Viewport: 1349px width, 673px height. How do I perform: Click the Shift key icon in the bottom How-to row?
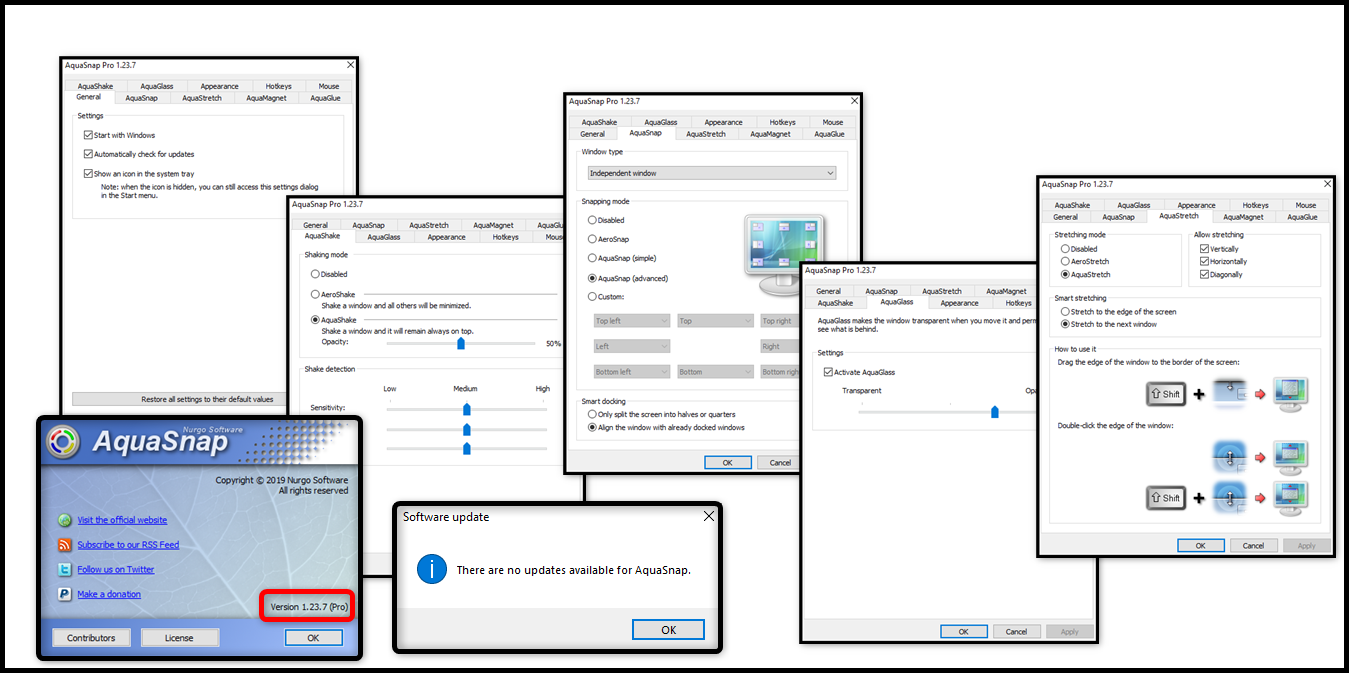click(1164, 497)
